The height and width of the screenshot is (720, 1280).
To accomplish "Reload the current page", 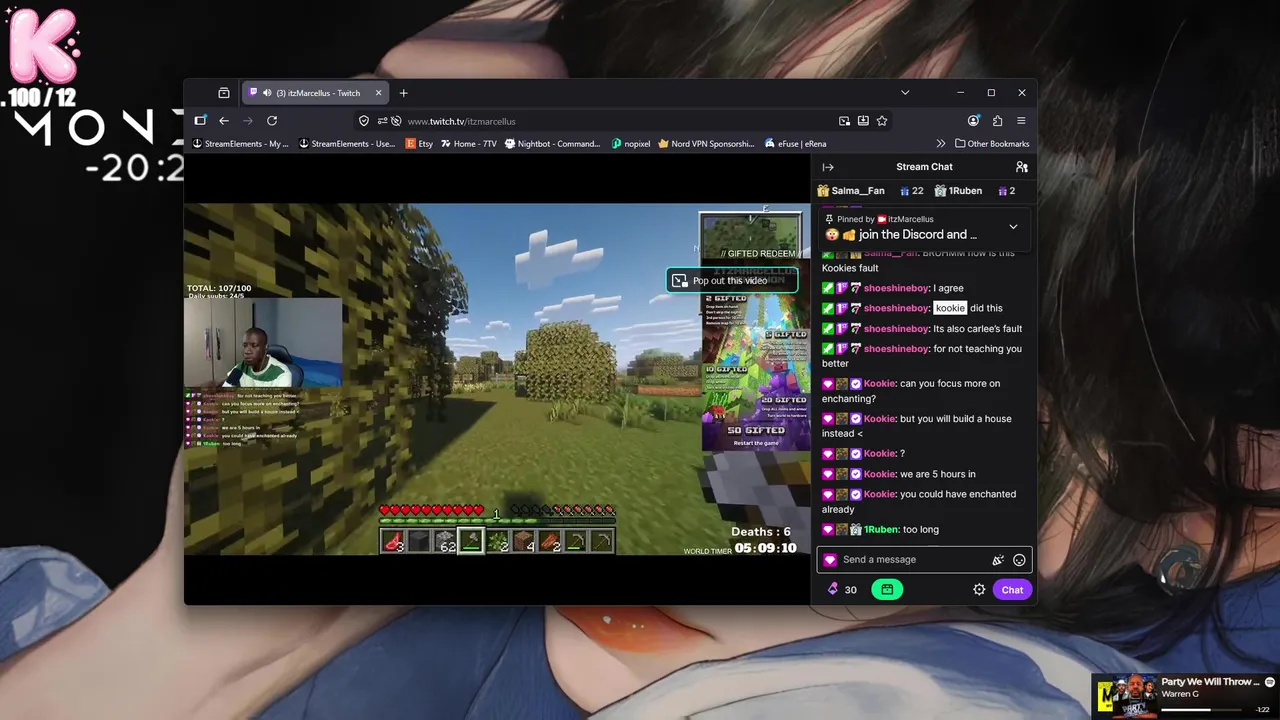I will [272, 121].
